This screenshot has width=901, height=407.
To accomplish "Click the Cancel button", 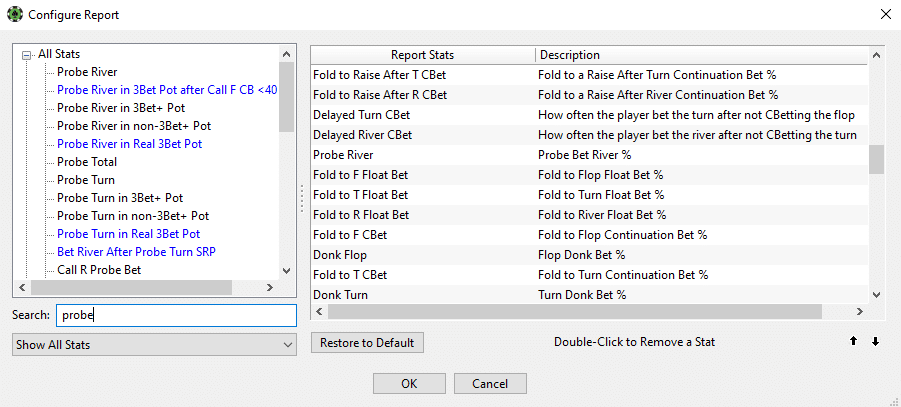I will [x=490, y=383].
